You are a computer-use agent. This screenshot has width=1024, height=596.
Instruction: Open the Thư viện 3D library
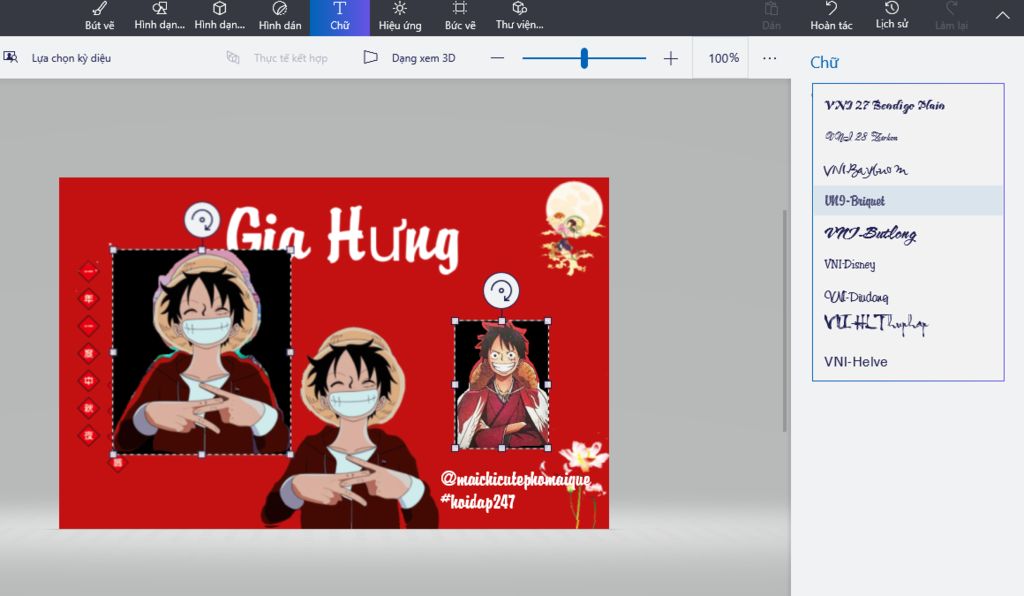(519, 17)
